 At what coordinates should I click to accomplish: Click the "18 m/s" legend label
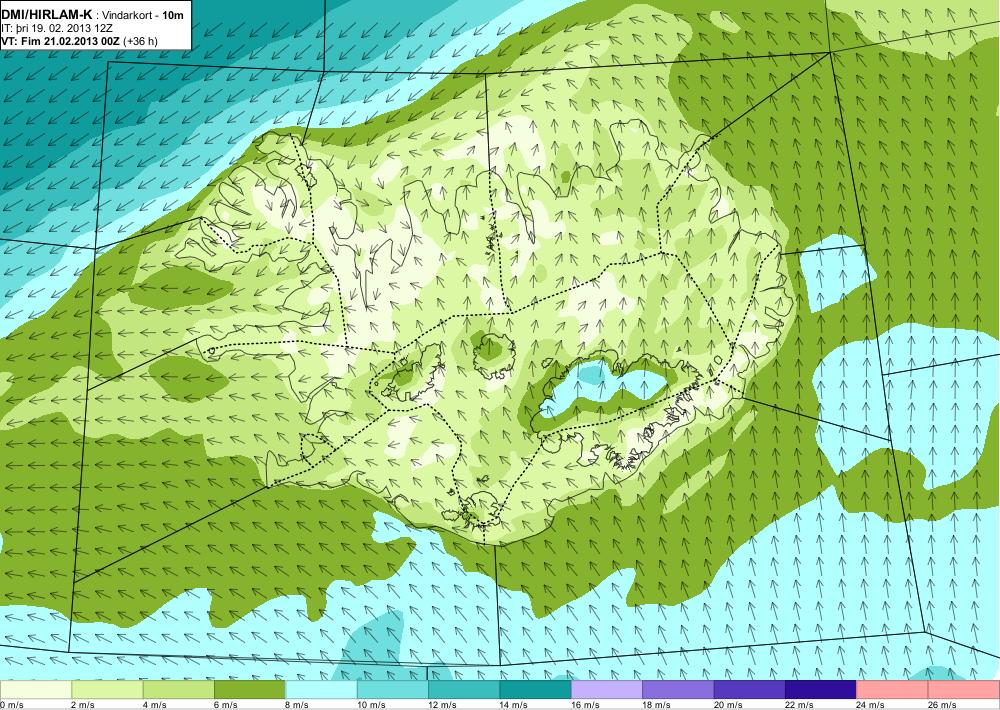[657, 704]
